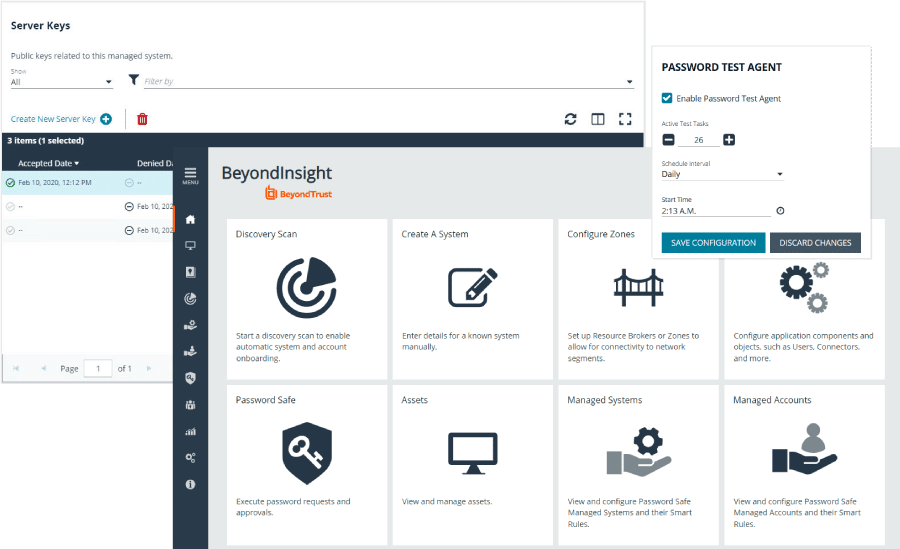Image resolution: width=900 pixels, height=549 pixels.
Task: Go to previous page in Server Keys pager
Action: [43, 368]
